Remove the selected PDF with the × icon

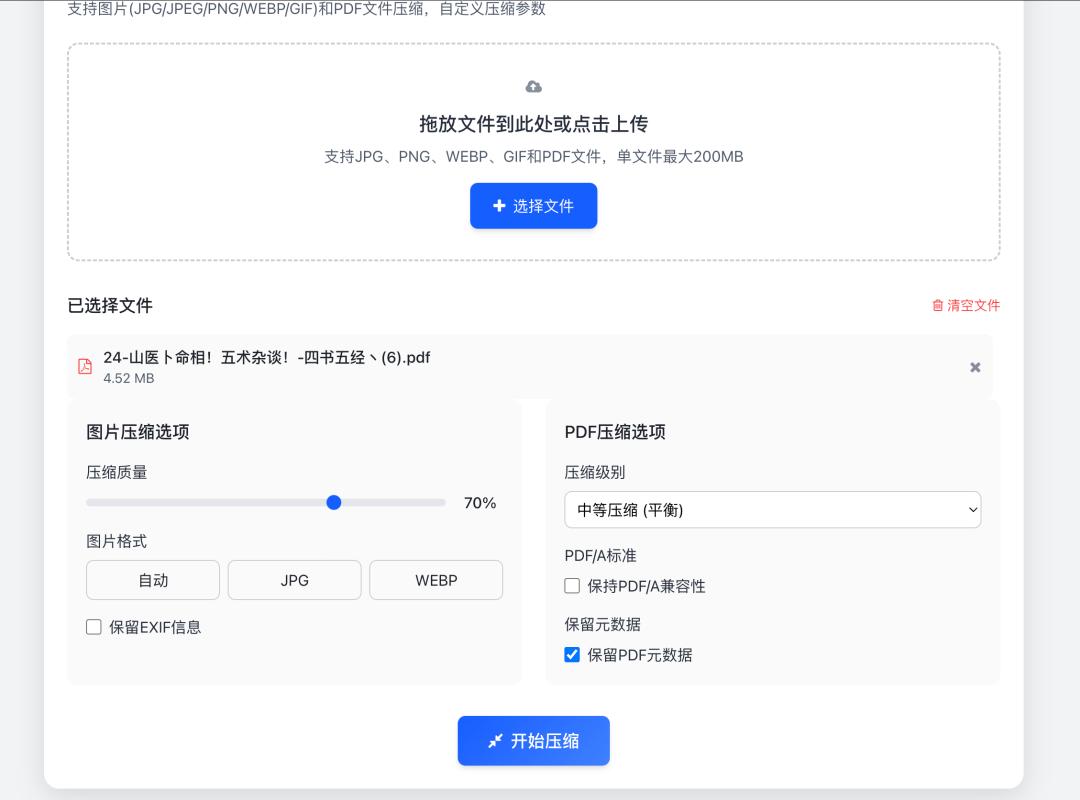click(x=975, y=367)
